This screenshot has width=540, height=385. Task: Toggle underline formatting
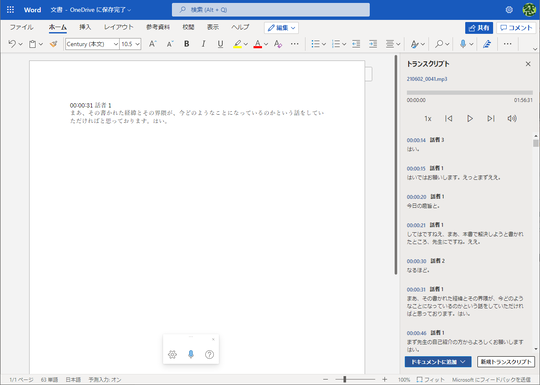click(x=220, y=44)
